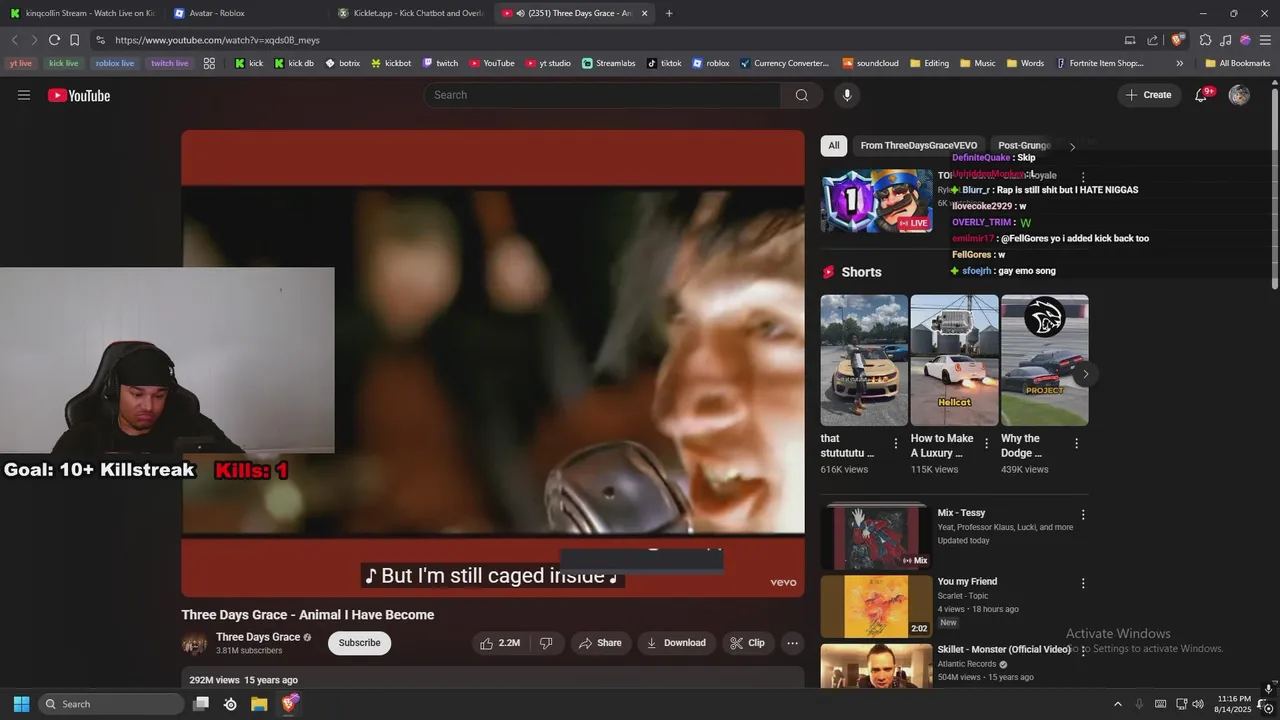Open more options for You my Friend
Image resolution: width=1280 pixels, height=720 pixels.
coord(1082,583)
